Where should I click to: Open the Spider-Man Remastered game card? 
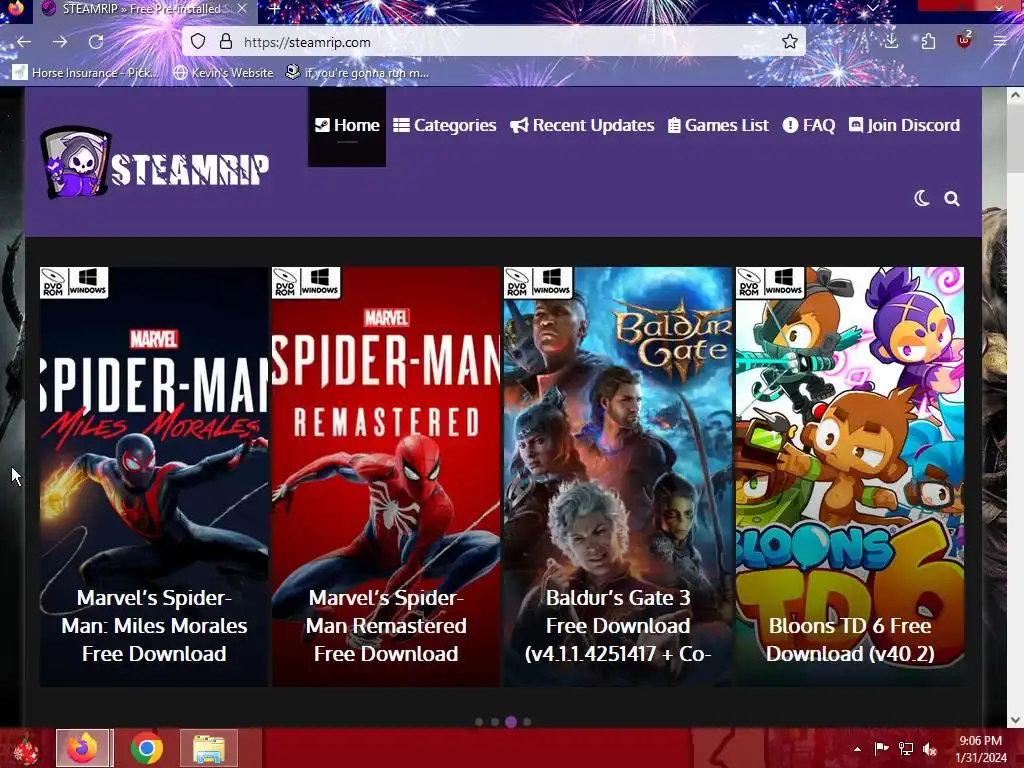(386, 477)
